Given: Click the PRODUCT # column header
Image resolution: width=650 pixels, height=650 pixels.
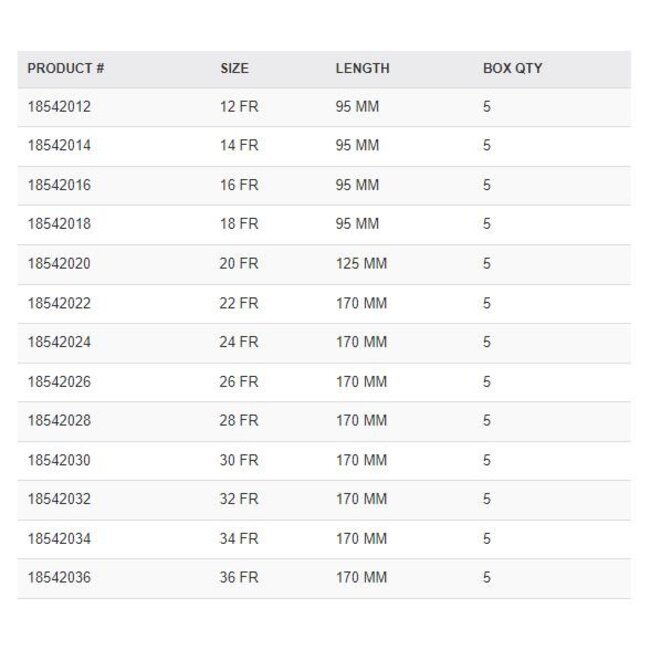Looking at the screenshot, I should [x=66, y=69].
